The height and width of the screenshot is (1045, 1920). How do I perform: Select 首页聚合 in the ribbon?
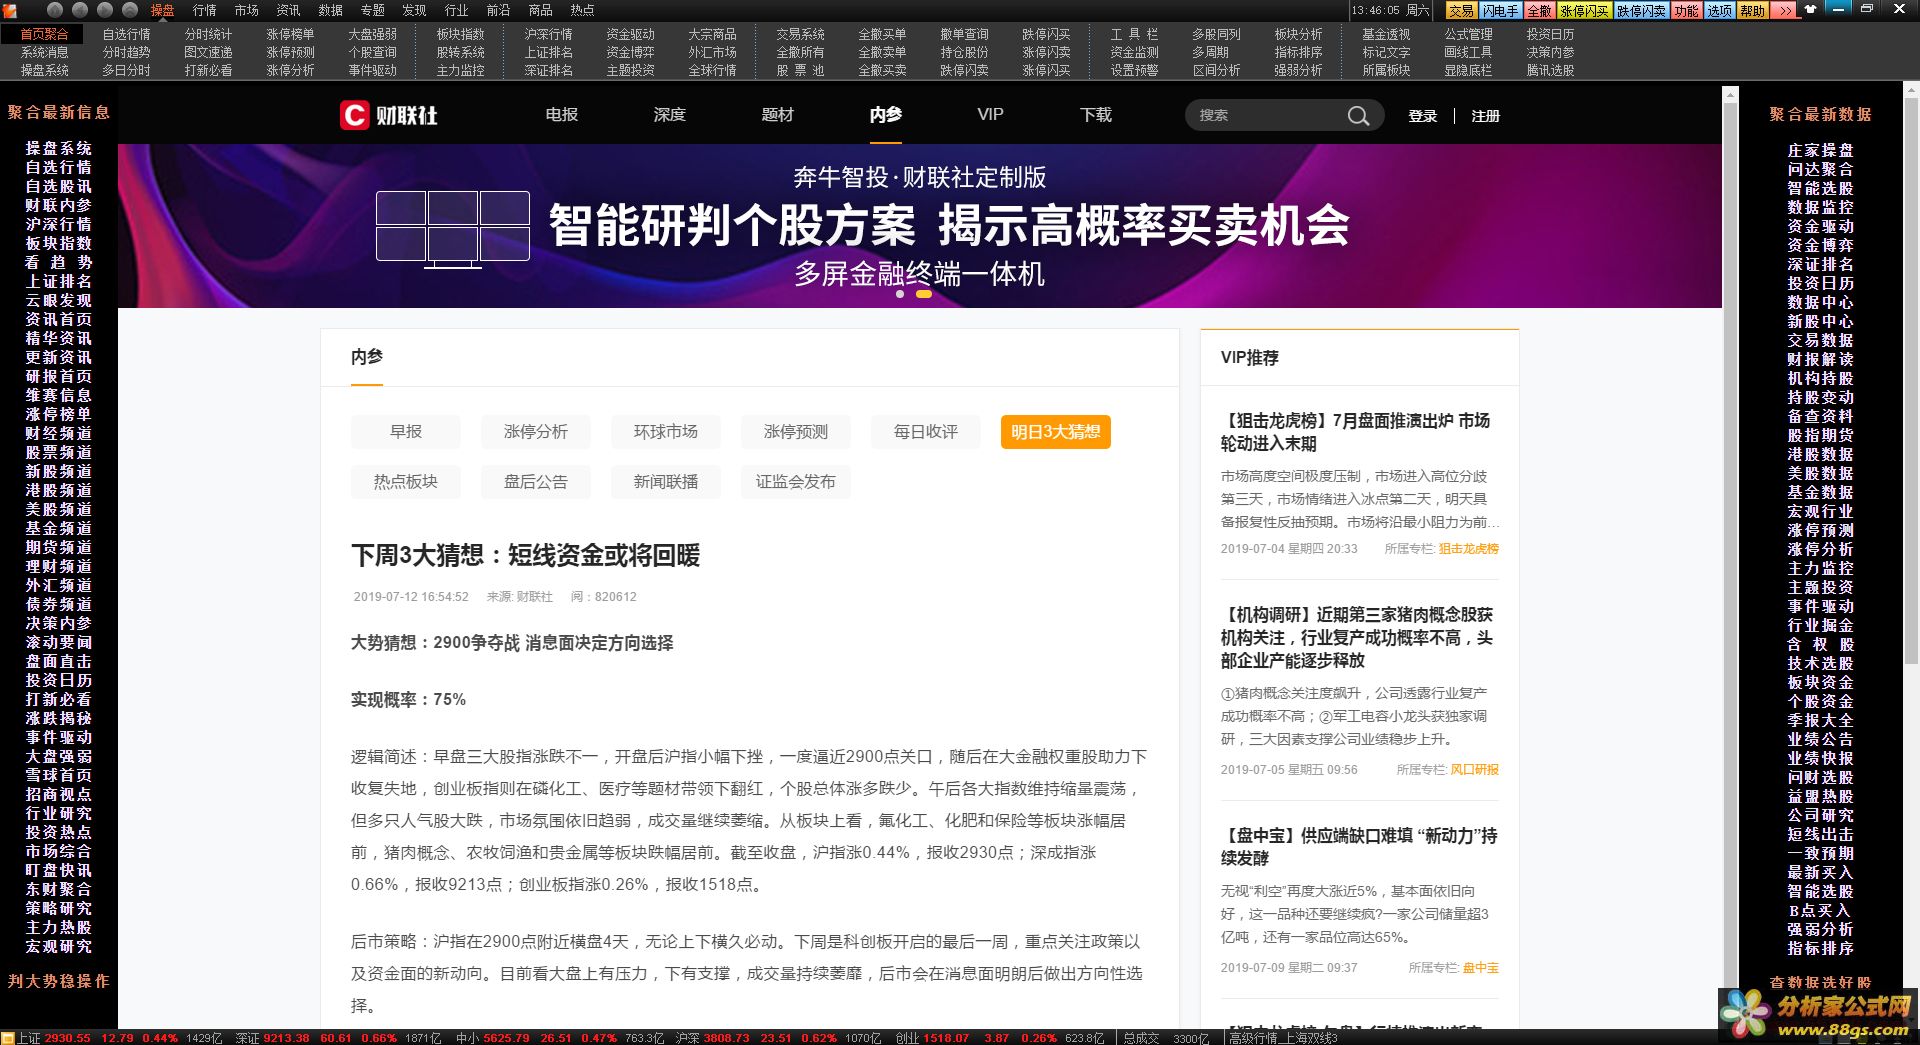pos(44,34)
